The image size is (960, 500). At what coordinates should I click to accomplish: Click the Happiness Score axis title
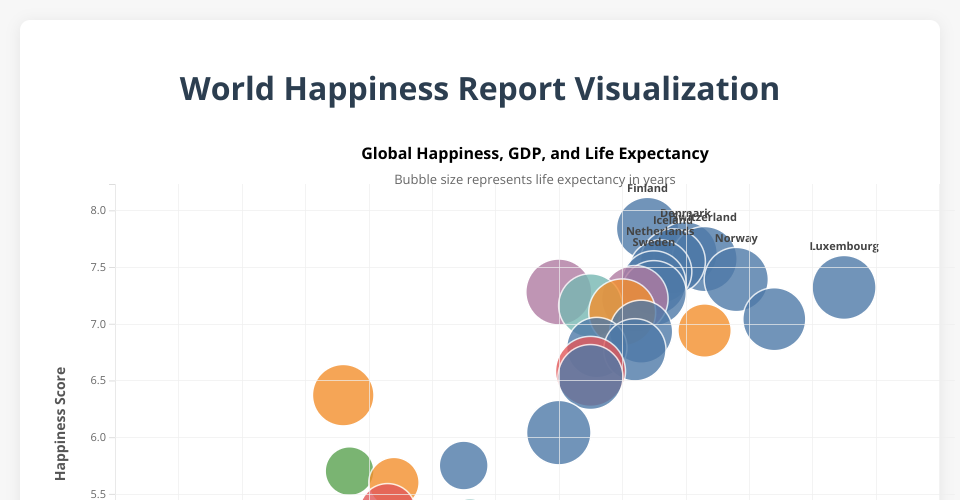[x=61, y=423]
